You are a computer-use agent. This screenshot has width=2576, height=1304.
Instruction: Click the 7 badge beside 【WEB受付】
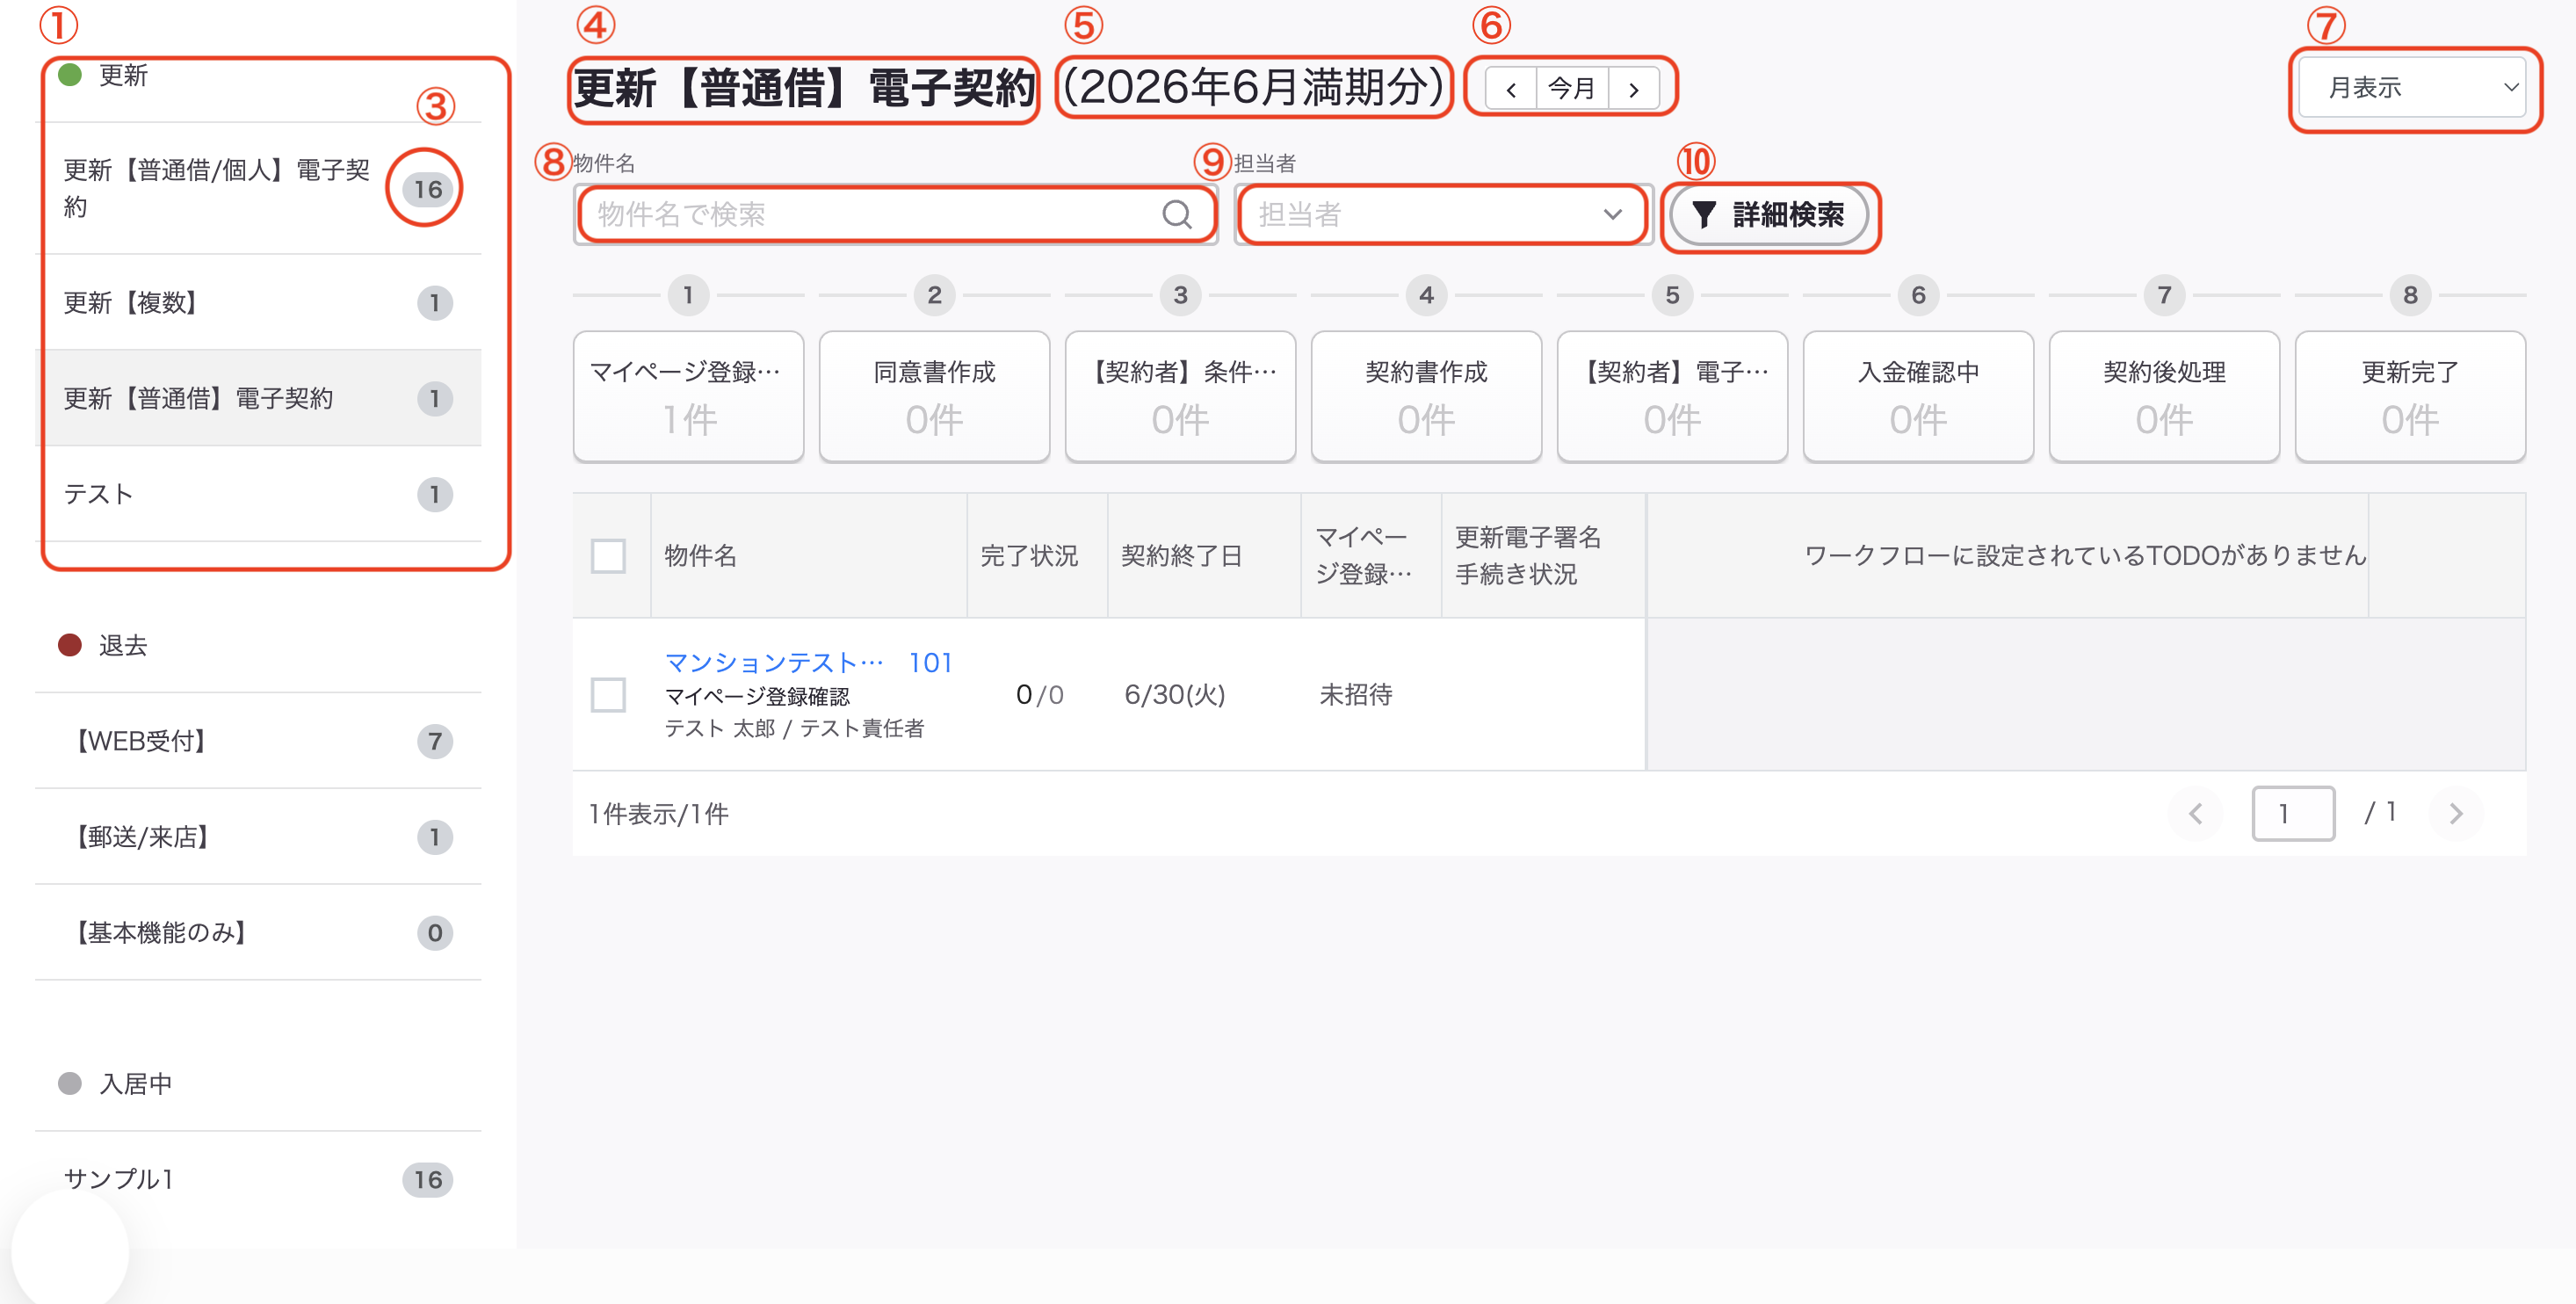(435, 741)
